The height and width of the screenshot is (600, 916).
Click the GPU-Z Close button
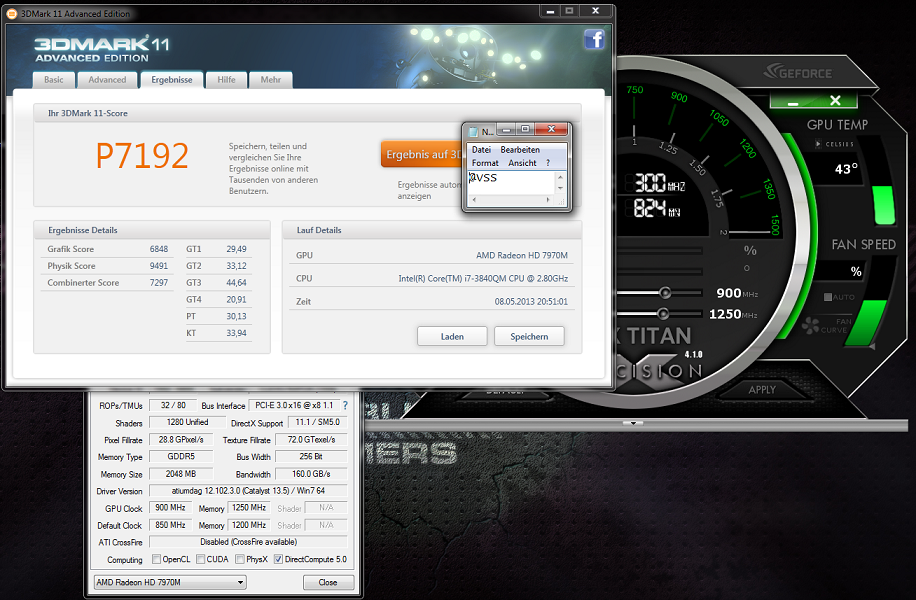(328, 582)
